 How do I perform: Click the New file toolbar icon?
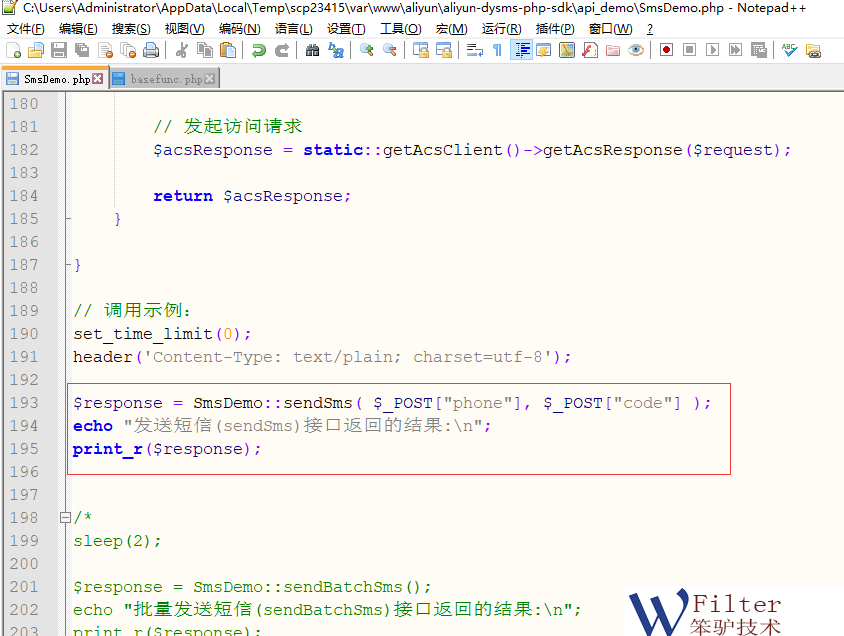point(14,50)
